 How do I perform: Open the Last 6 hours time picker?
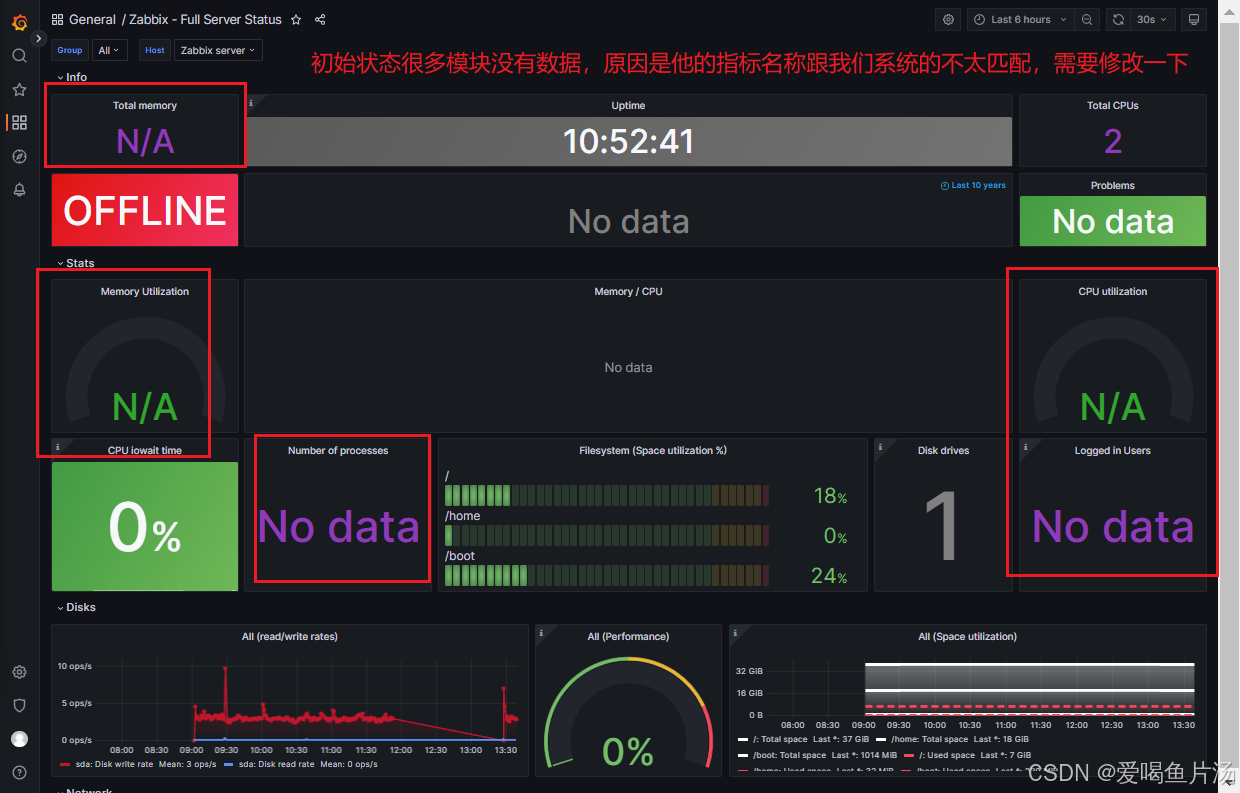coord(1020,19)
